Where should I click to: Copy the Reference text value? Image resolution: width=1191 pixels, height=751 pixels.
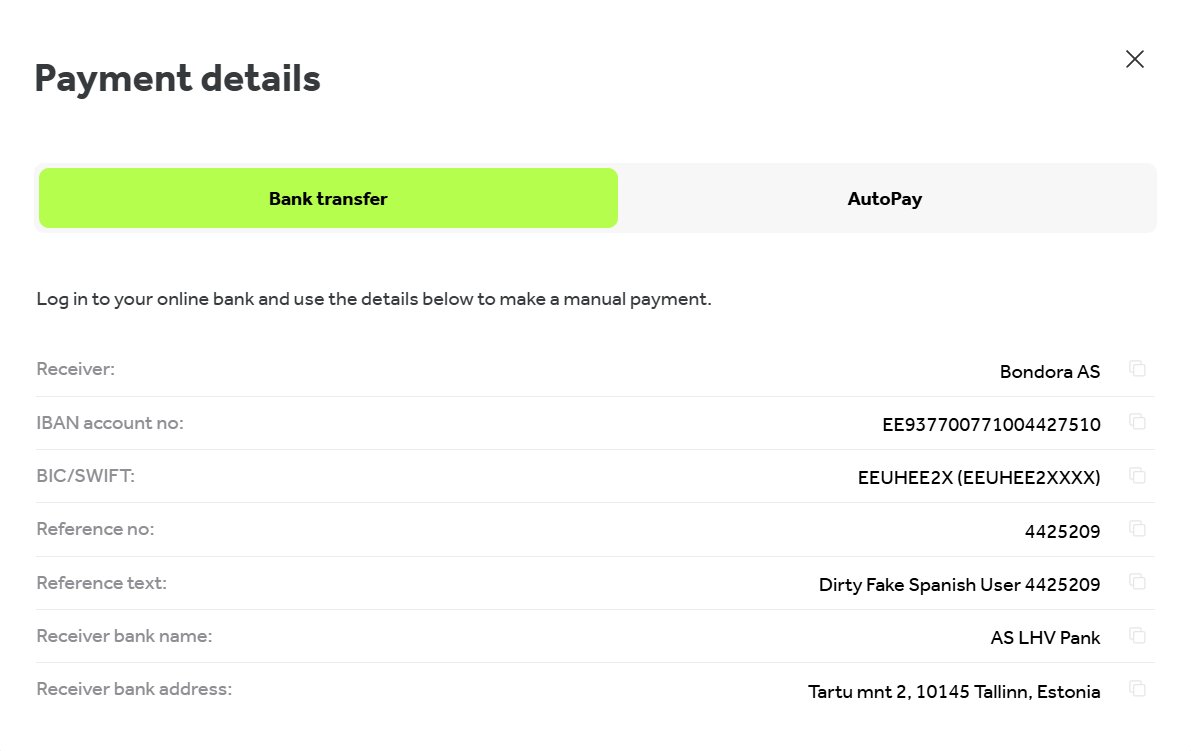[1137, 582]
